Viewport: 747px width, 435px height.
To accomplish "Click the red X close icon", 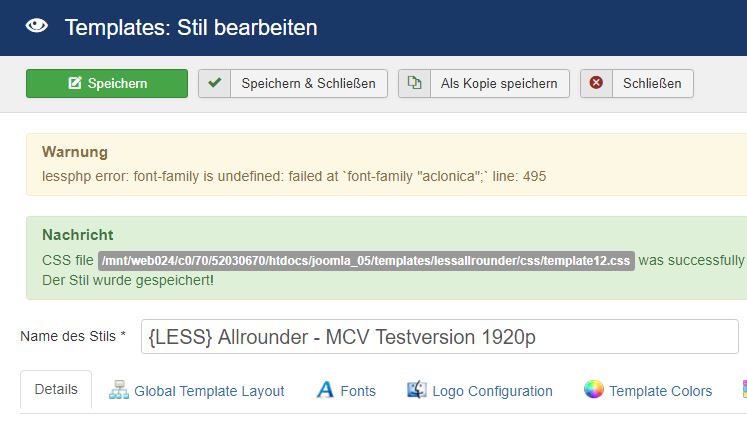I will click(596, 83).
